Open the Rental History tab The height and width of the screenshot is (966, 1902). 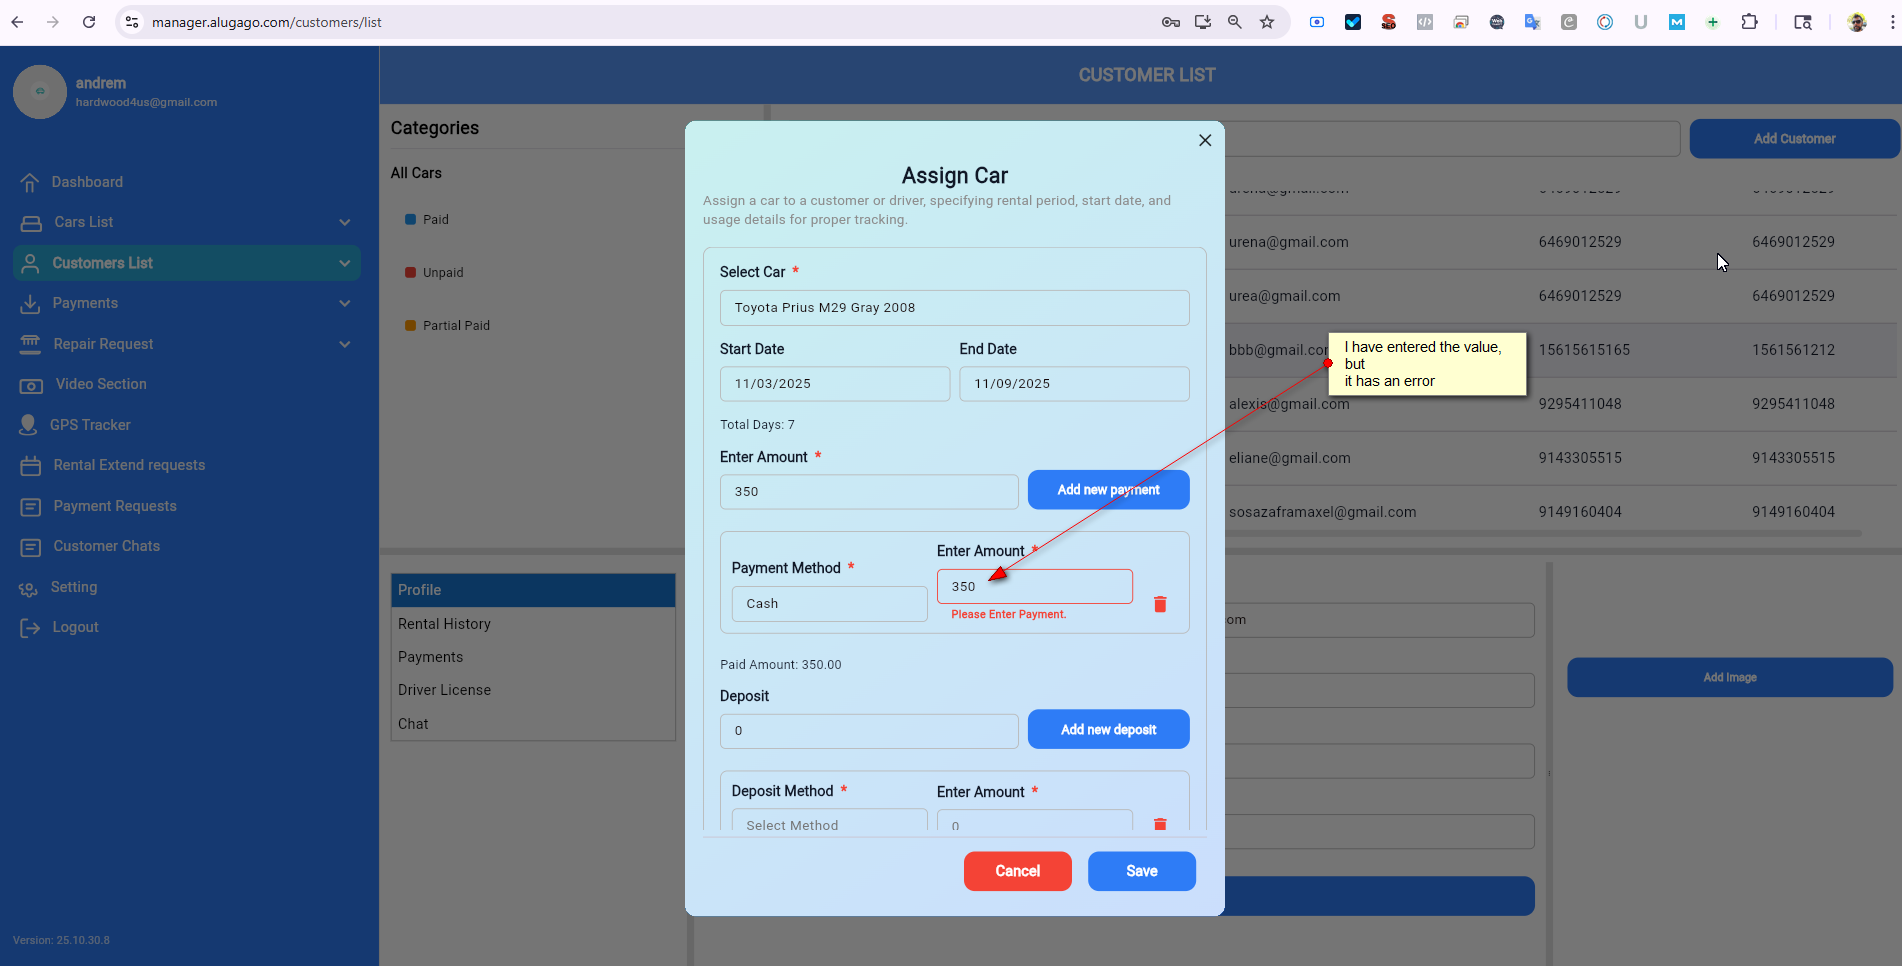click(x=444, y=624)
